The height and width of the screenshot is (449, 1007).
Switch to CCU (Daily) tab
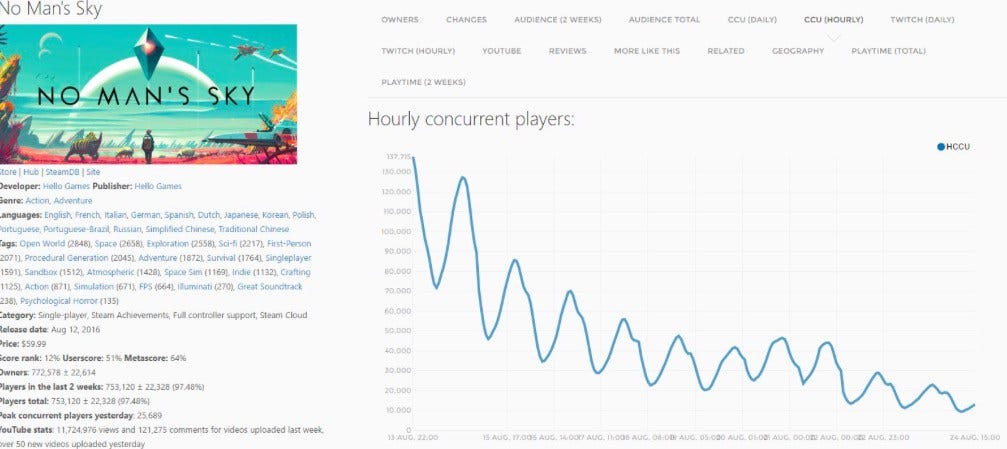(x=752, y=20)
